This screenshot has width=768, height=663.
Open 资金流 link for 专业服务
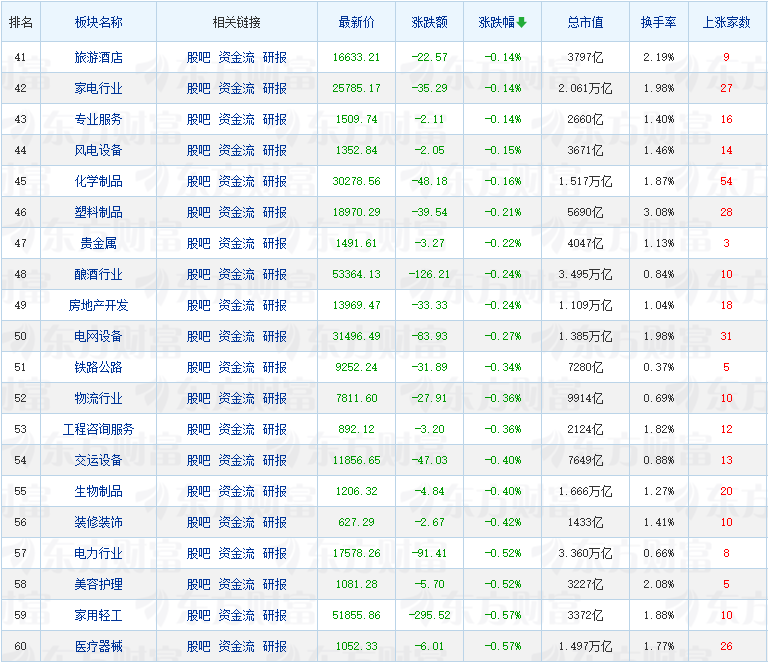pos(236,119)
